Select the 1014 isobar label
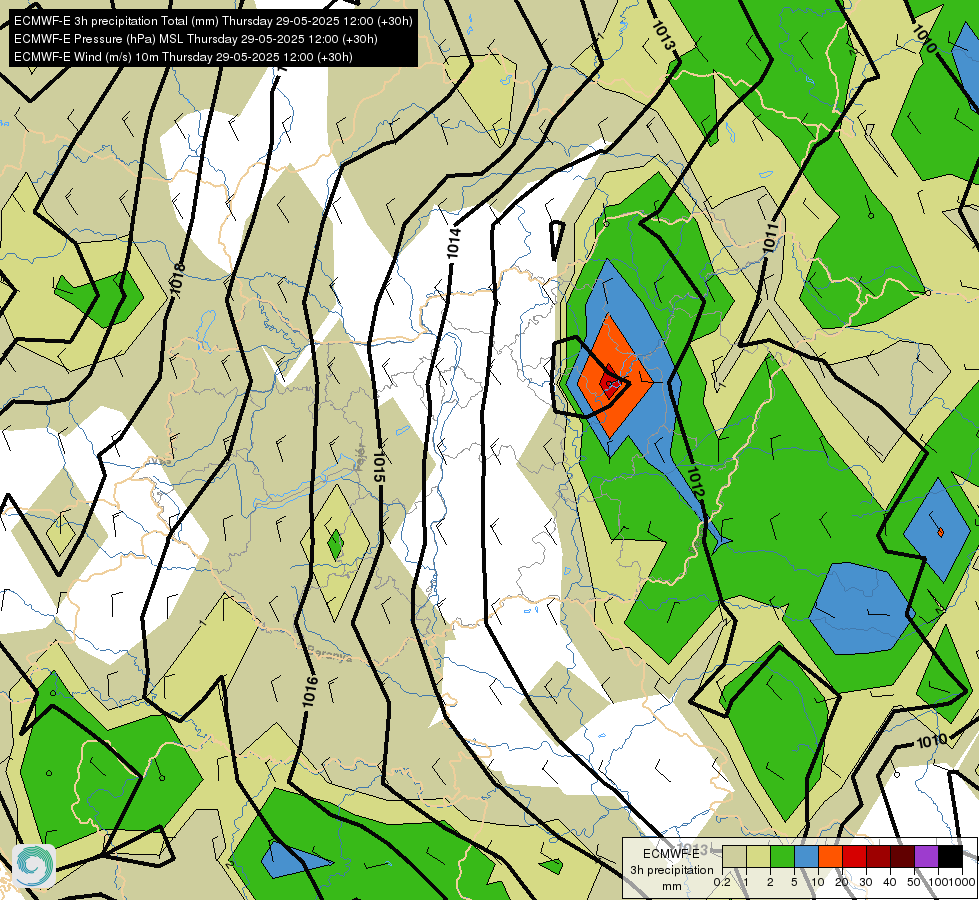This screenshot has width=979, height=900. click(453, 243)
